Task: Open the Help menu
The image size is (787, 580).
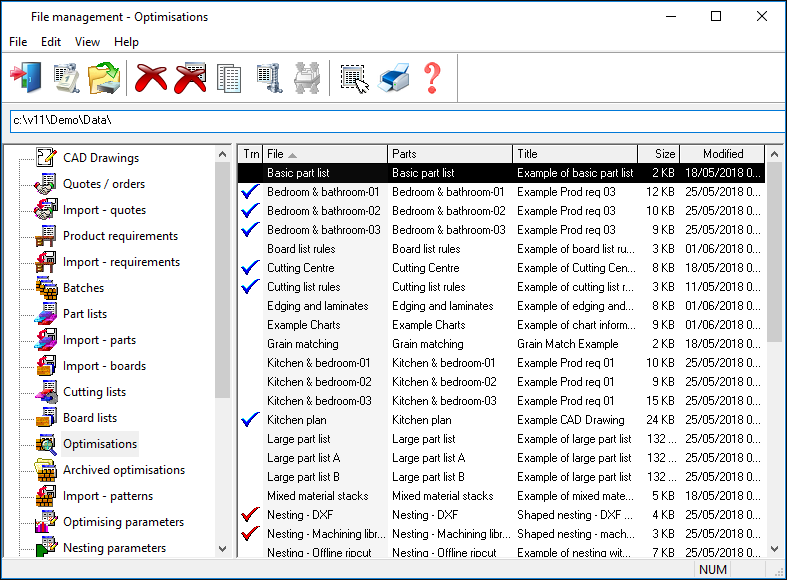Action: click(x=126, y=42)
